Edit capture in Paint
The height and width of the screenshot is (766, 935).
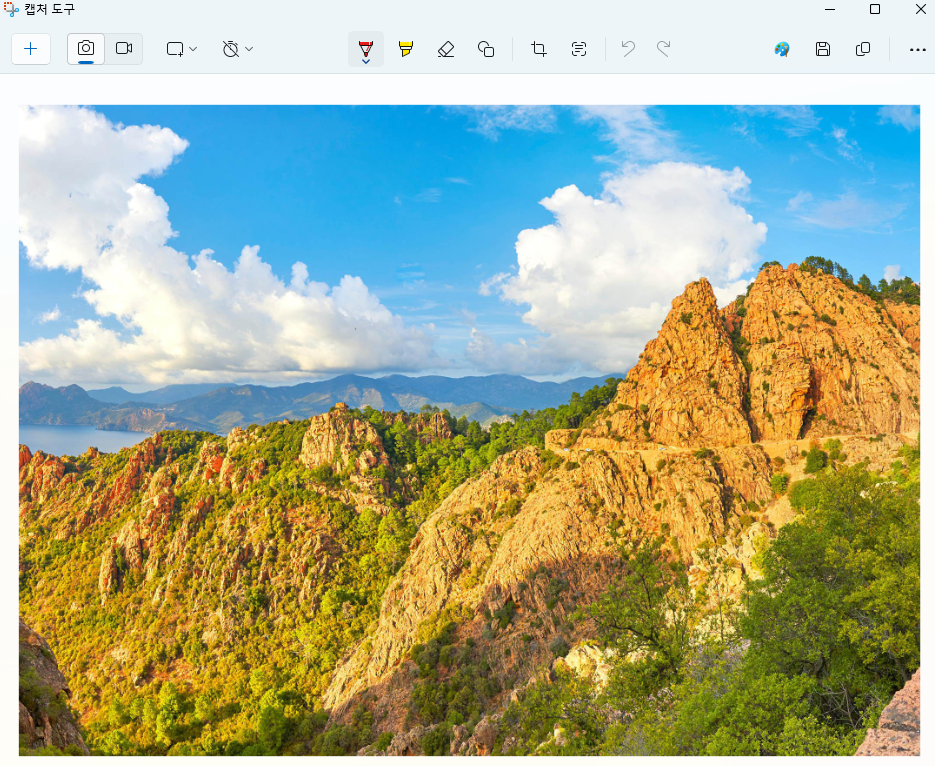point(782,49)
